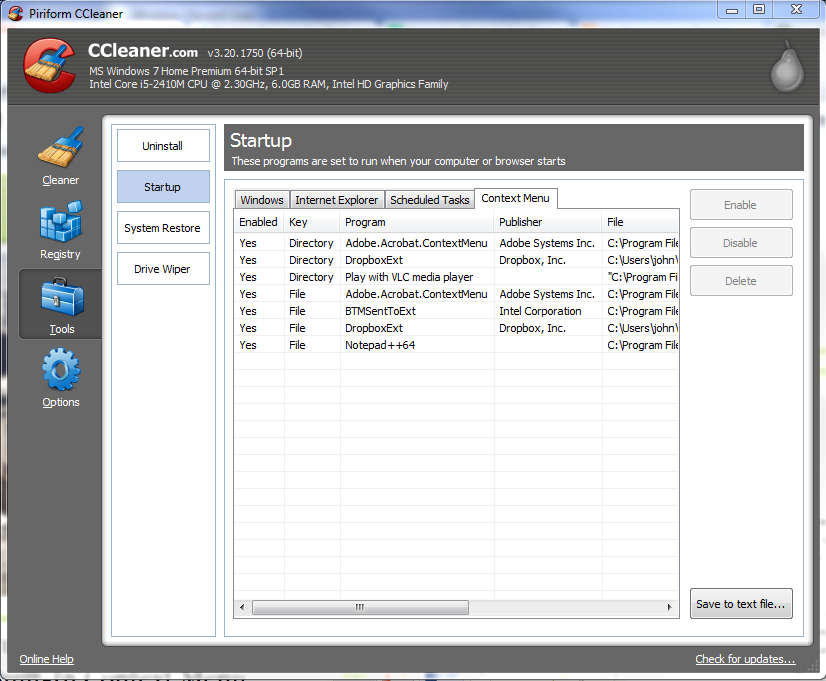Select the Notepad++64 row

click(456, 345)
